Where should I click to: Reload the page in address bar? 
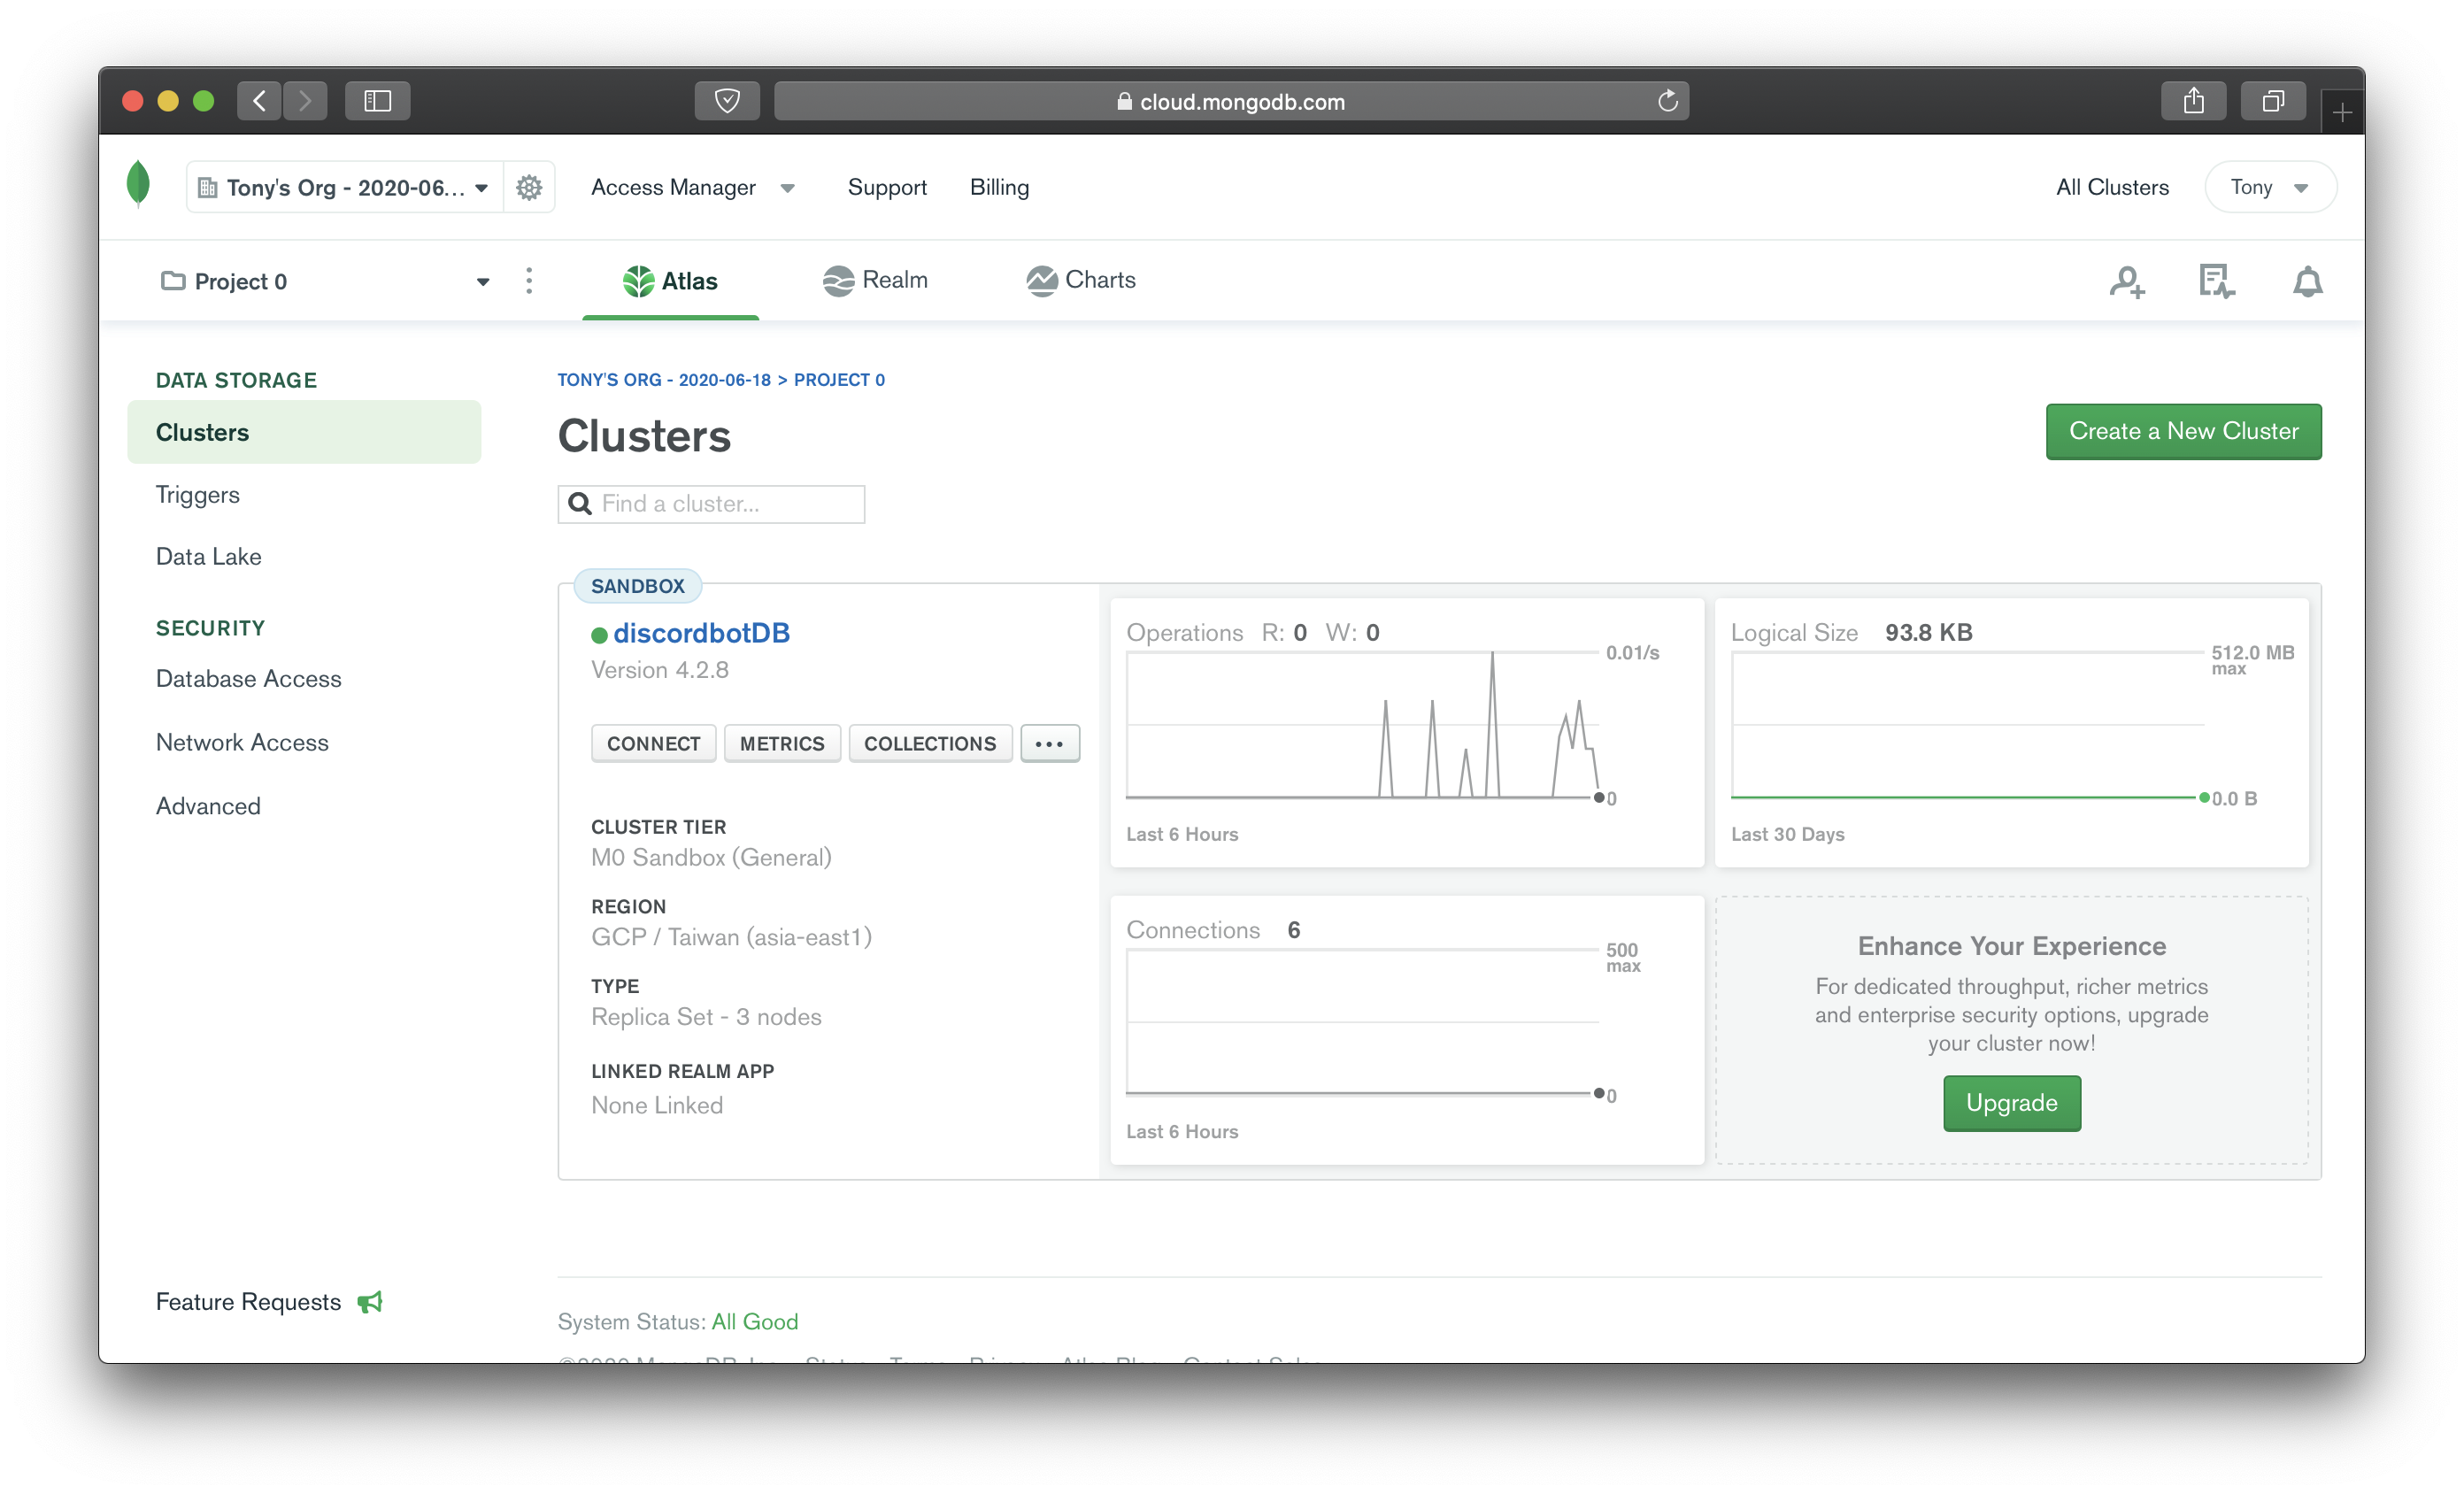coord(1667,101)
